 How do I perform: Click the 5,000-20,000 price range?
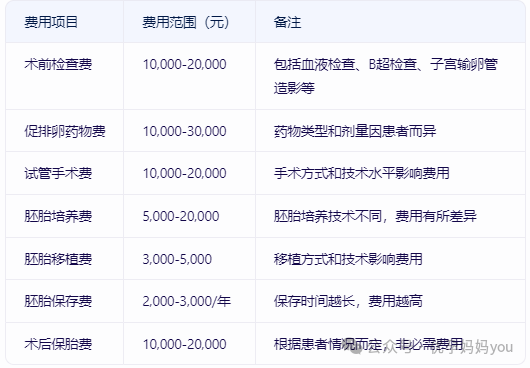[x=181, y=216]
